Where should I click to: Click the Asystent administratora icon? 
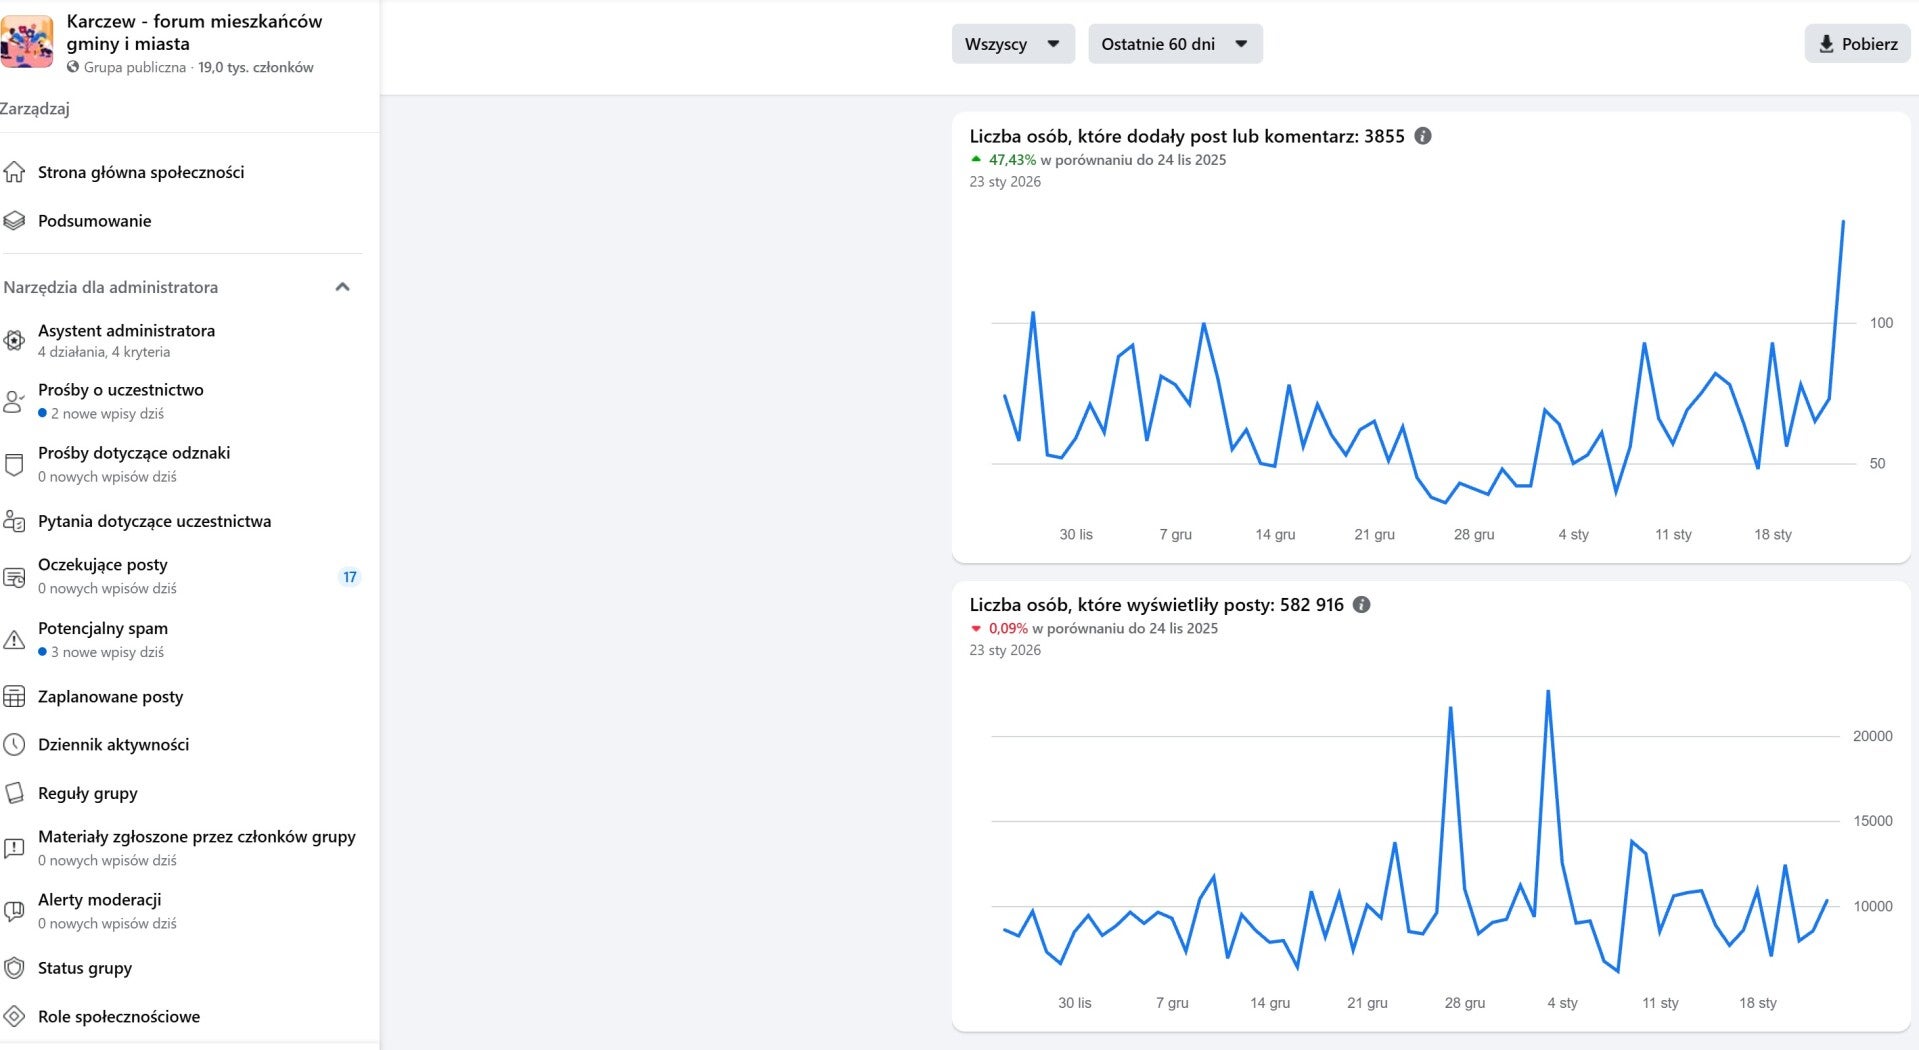14,340
